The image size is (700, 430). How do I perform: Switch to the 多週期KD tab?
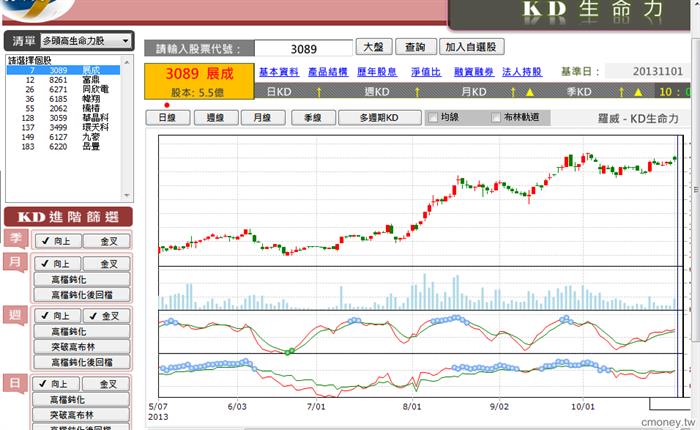click(x=379, y=118)
